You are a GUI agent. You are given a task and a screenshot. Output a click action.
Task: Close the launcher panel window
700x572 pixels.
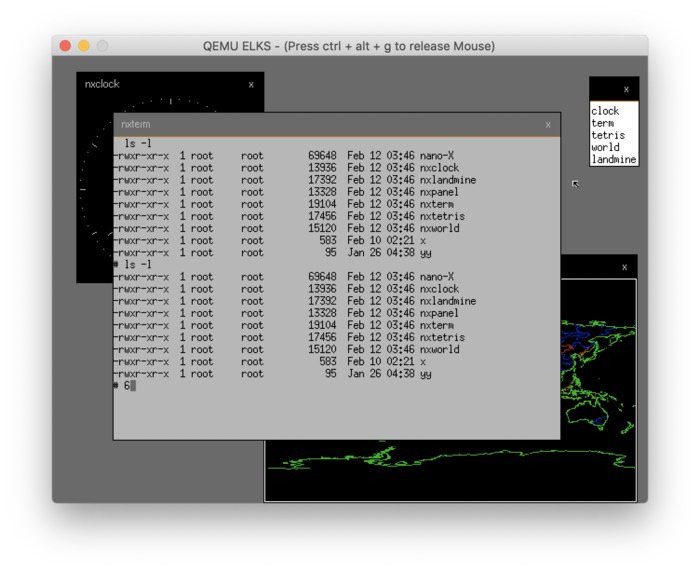[626, 90]
